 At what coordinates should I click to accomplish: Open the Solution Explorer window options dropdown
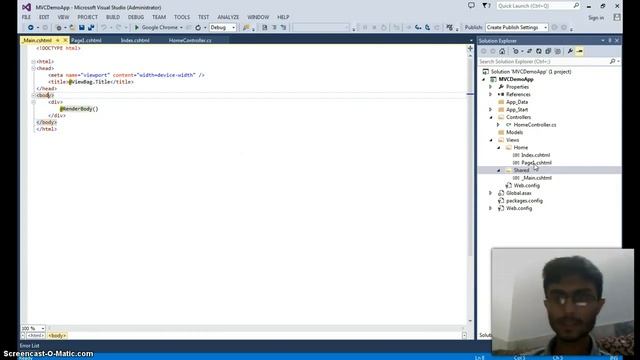(x=603, y=41)
